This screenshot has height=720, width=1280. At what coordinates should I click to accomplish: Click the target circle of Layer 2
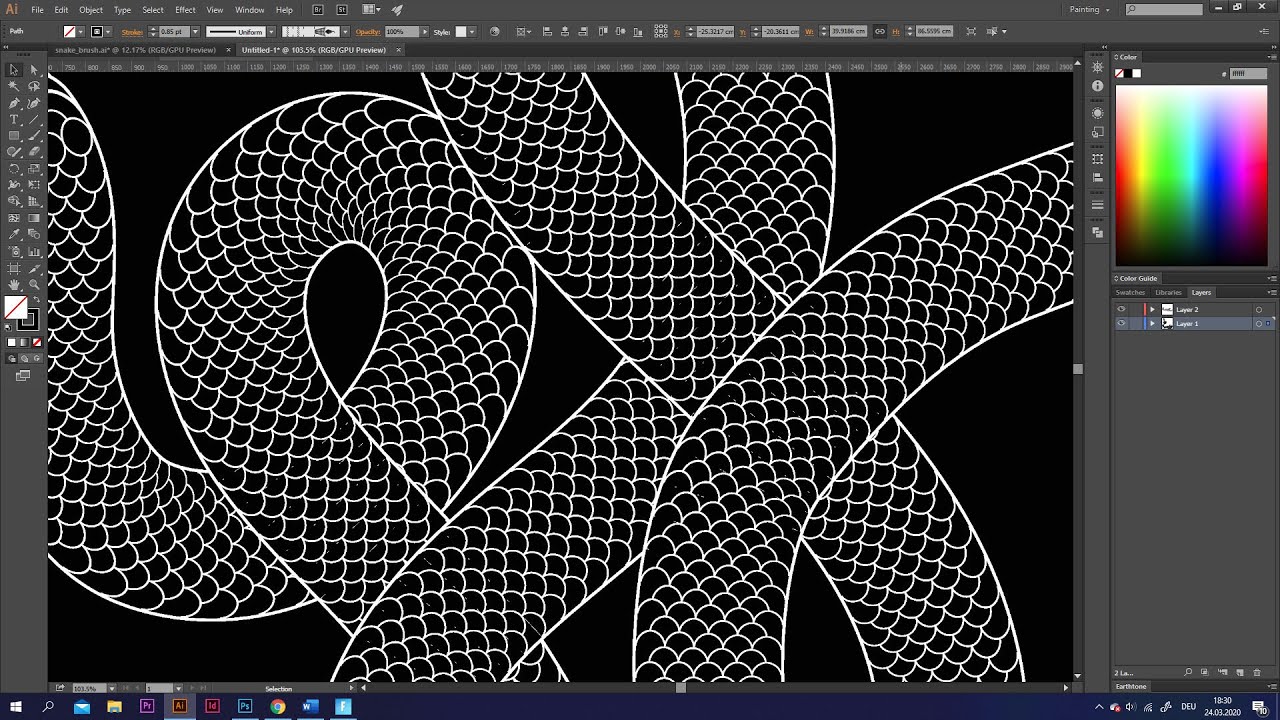coord(1259,310)
